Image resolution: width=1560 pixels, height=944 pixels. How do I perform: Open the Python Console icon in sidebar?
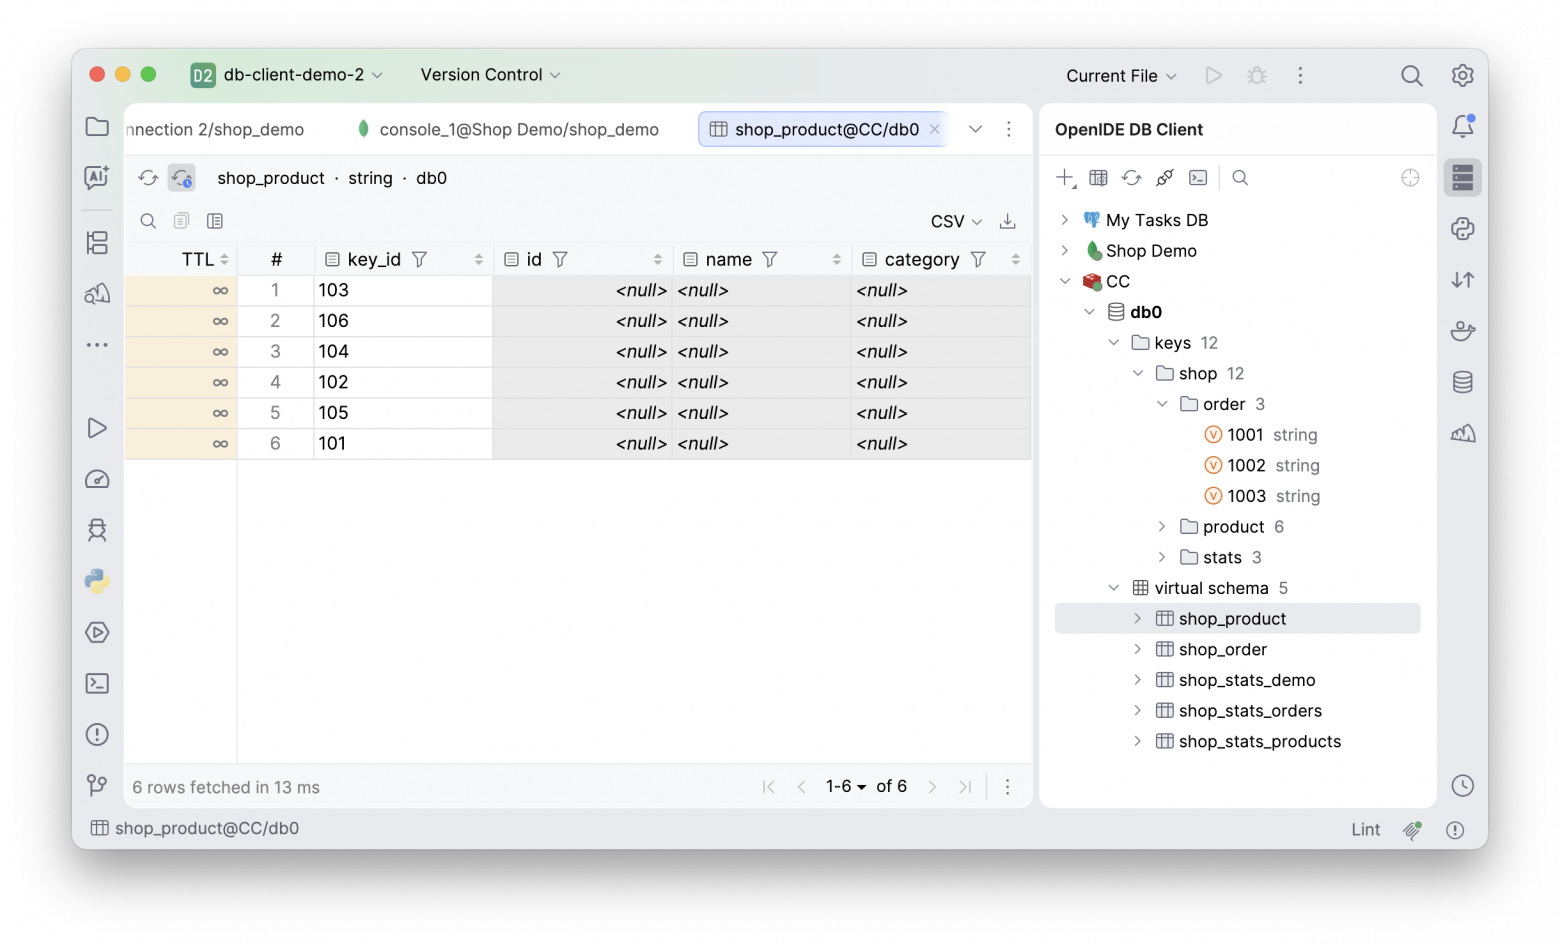[97, 581]
